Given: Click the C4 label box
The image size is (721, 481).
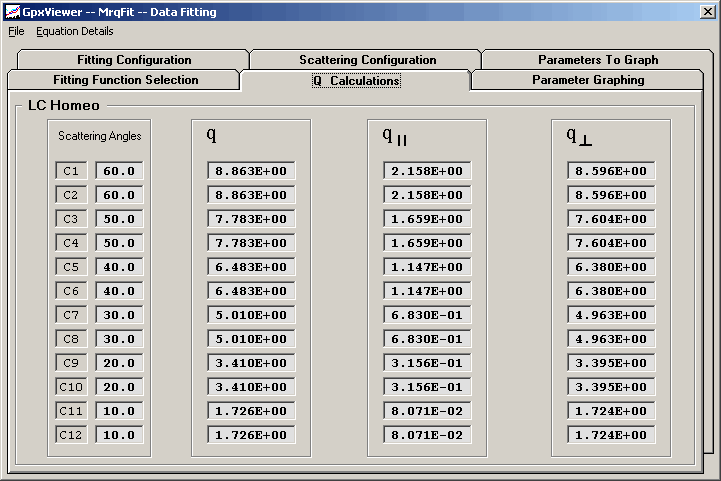Looking at the screenshot, I should pos(71,243).
